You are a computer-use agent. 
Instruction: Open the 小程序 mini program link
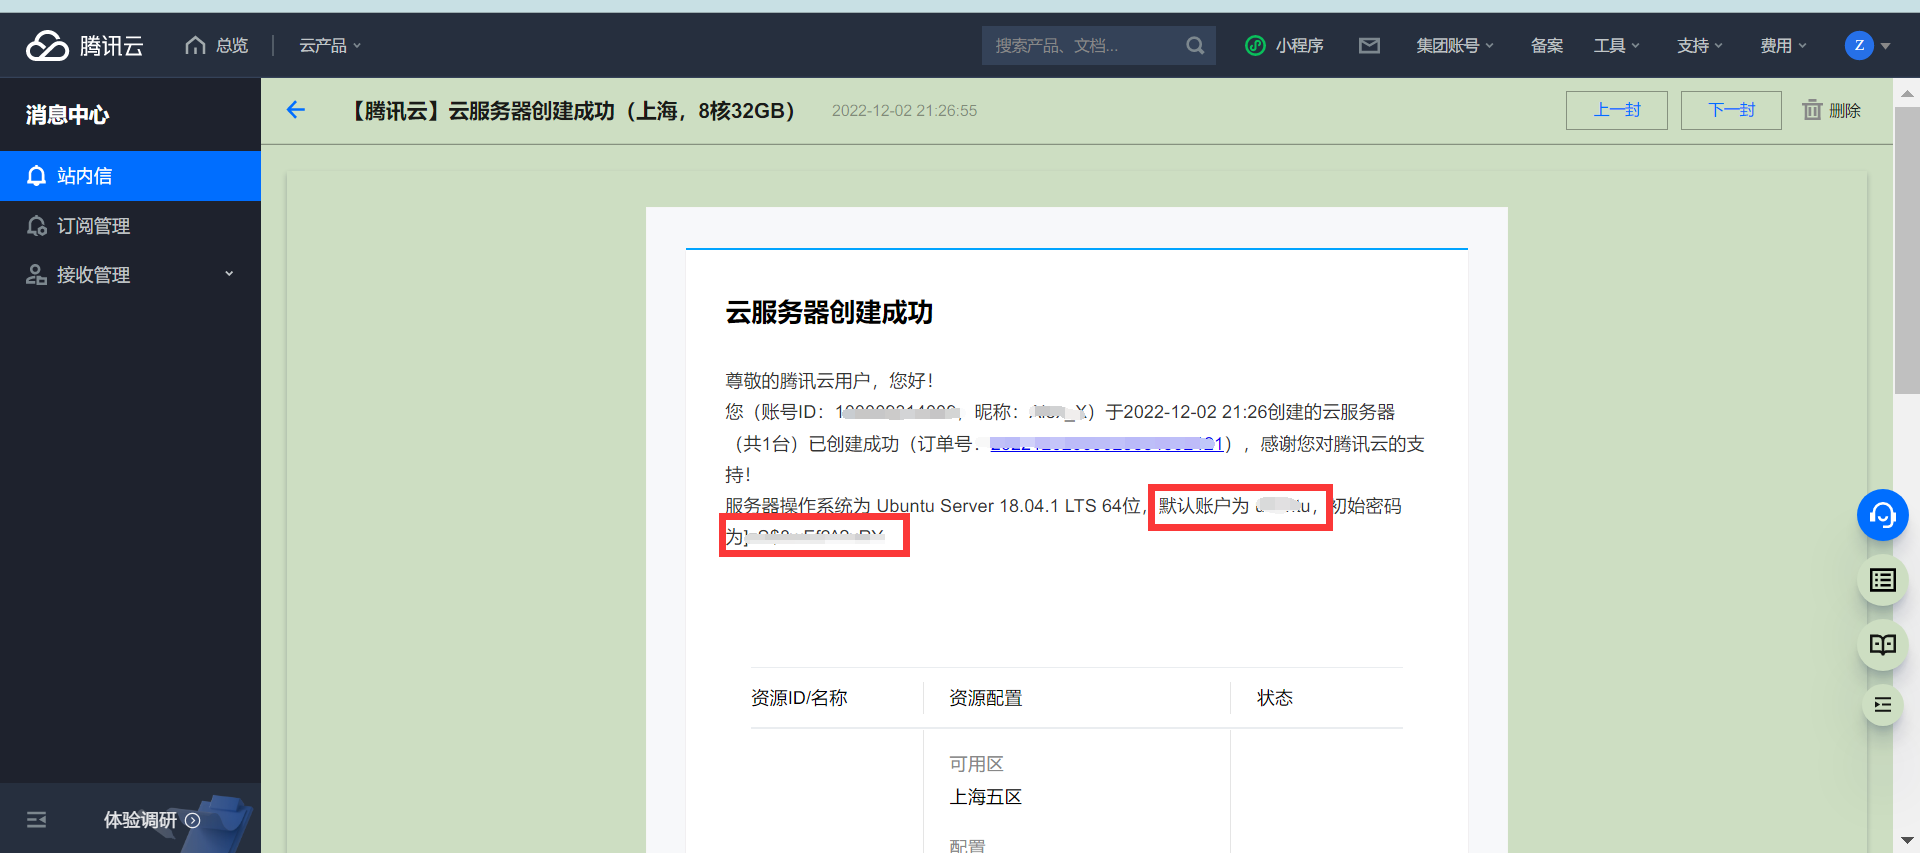1284,46
